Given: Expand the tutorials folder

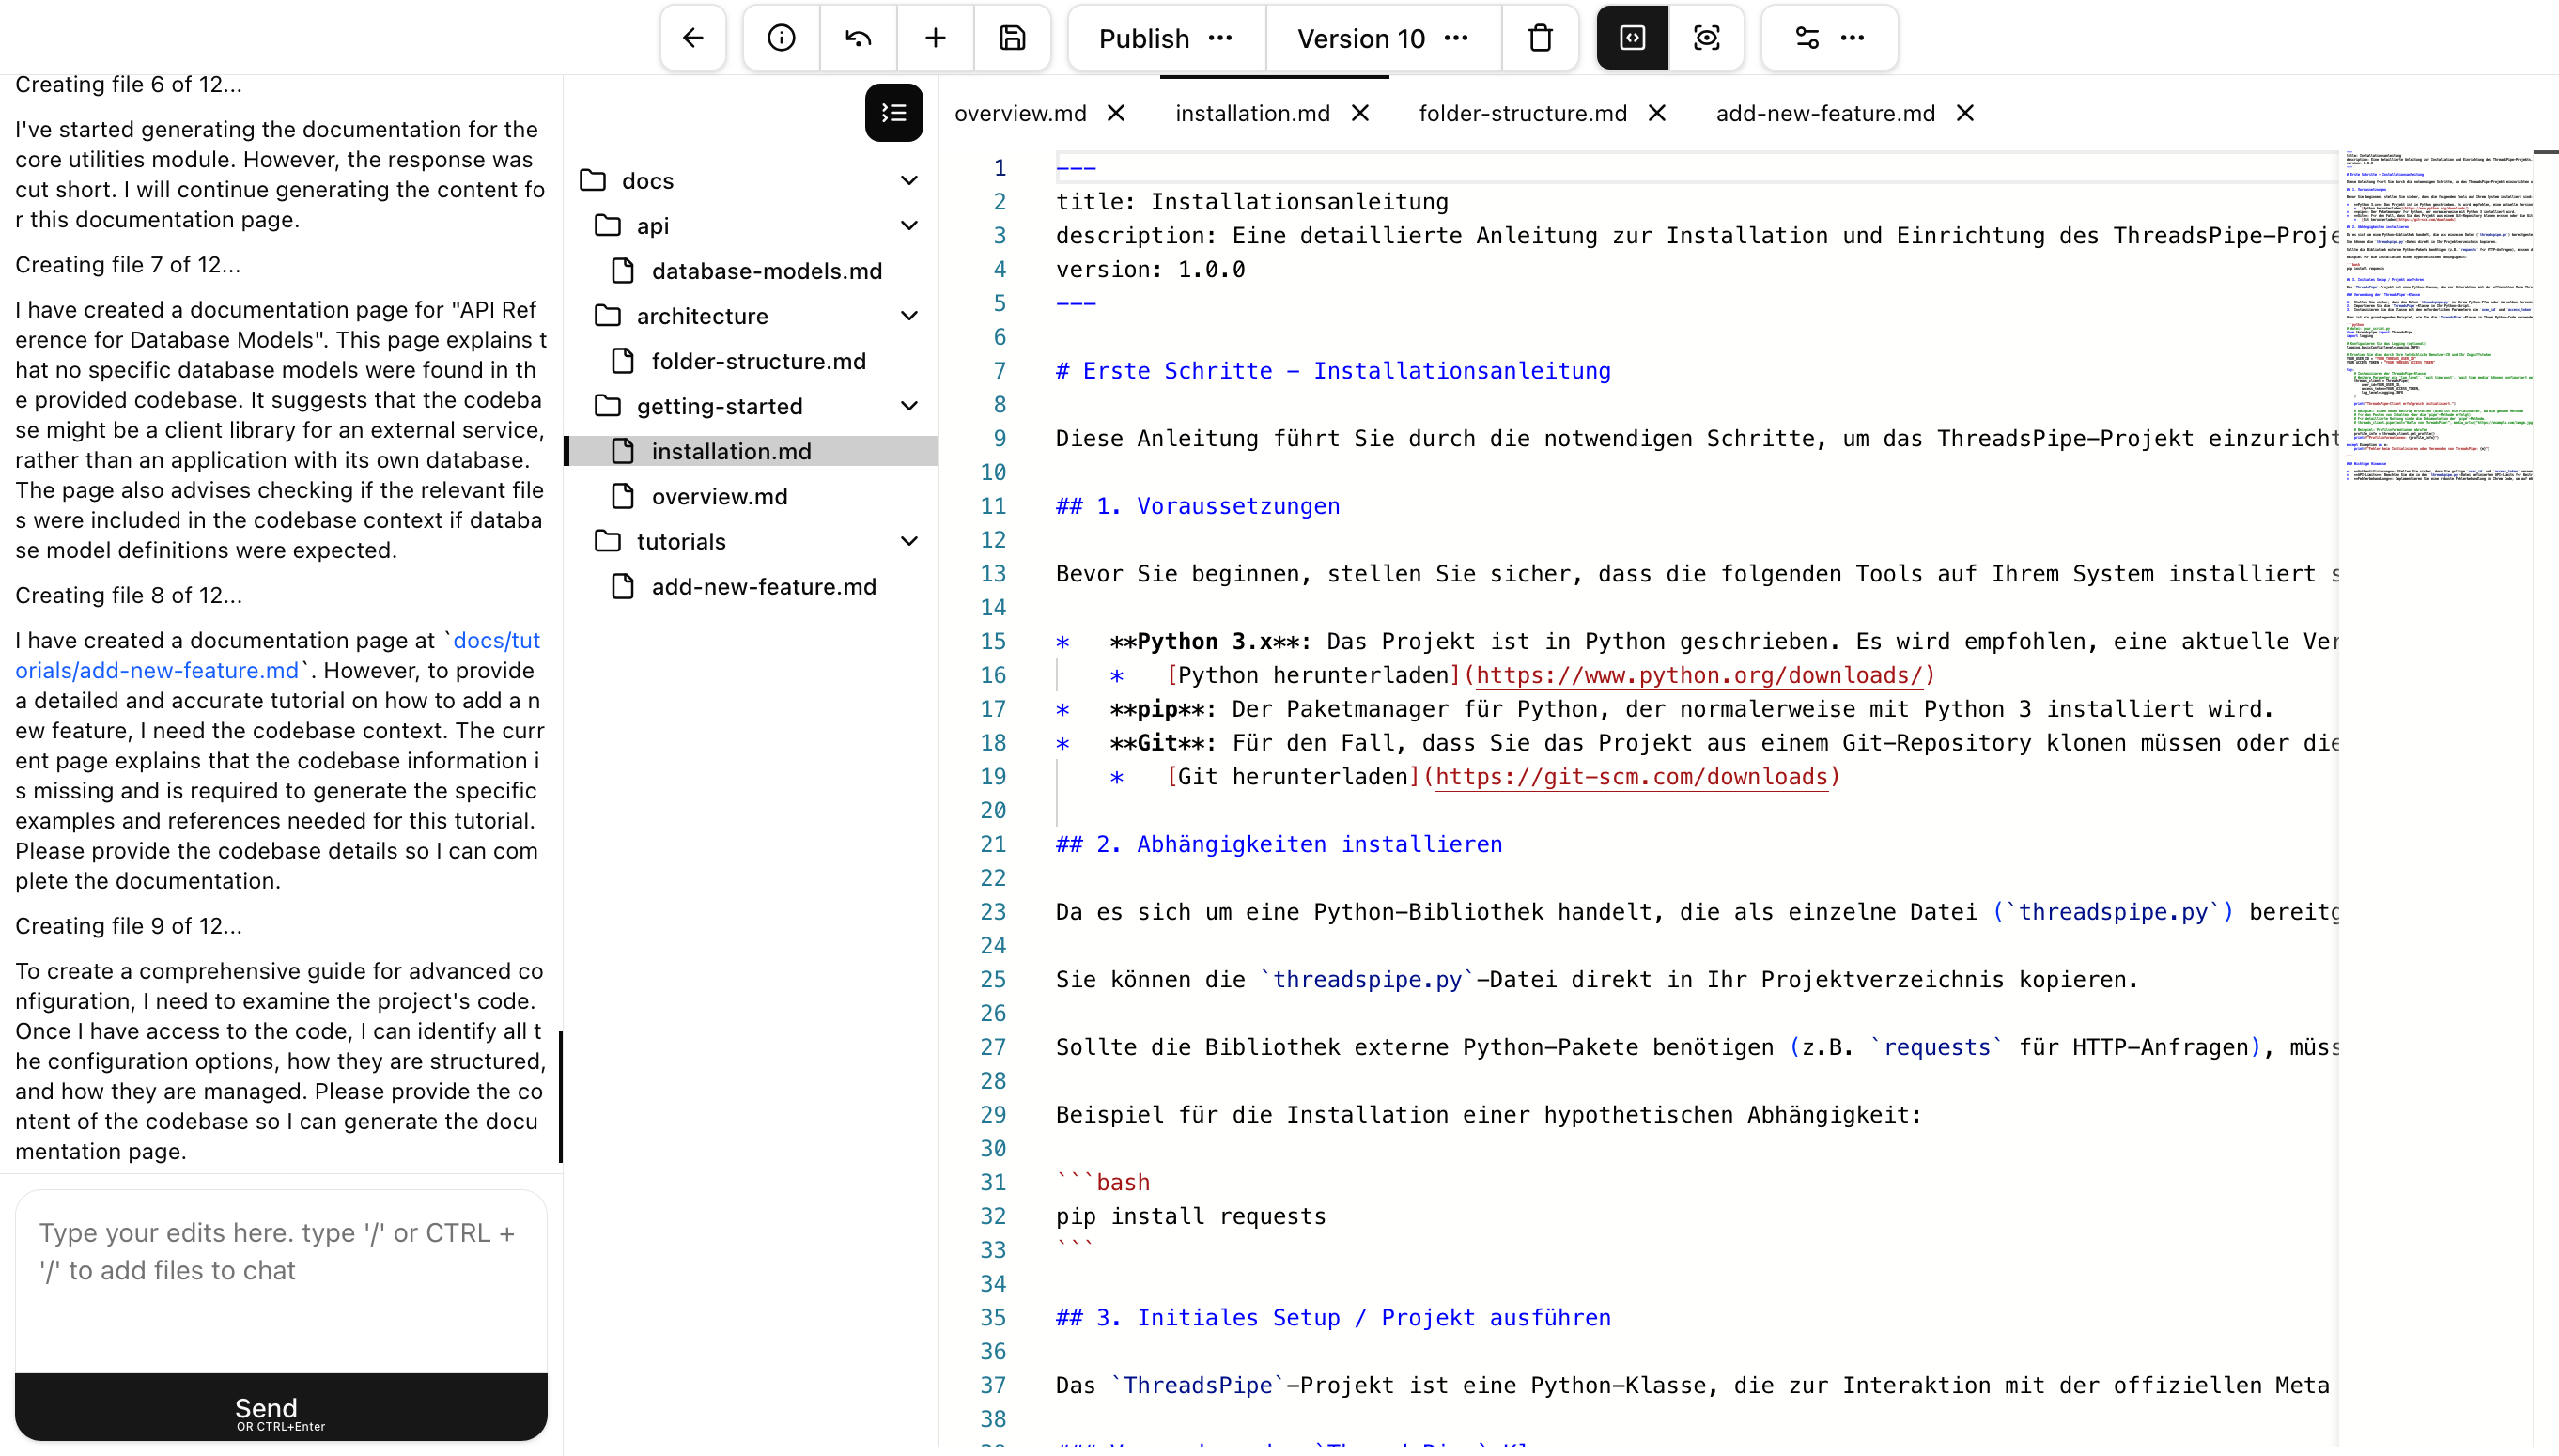Looking at the screenshot, I should tap(909, 541).
